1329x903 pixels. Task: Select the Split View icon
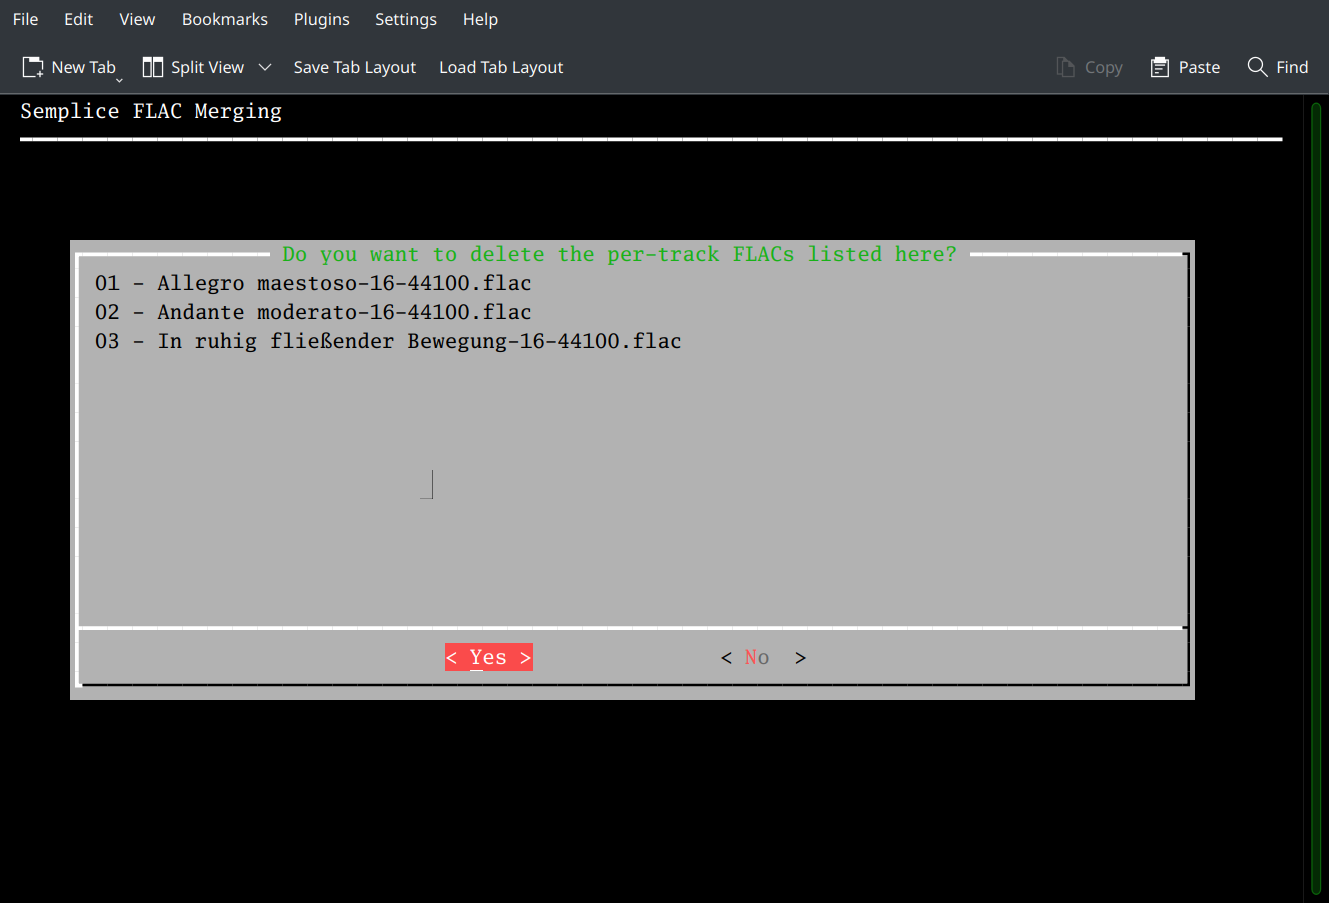coord(152,66)
